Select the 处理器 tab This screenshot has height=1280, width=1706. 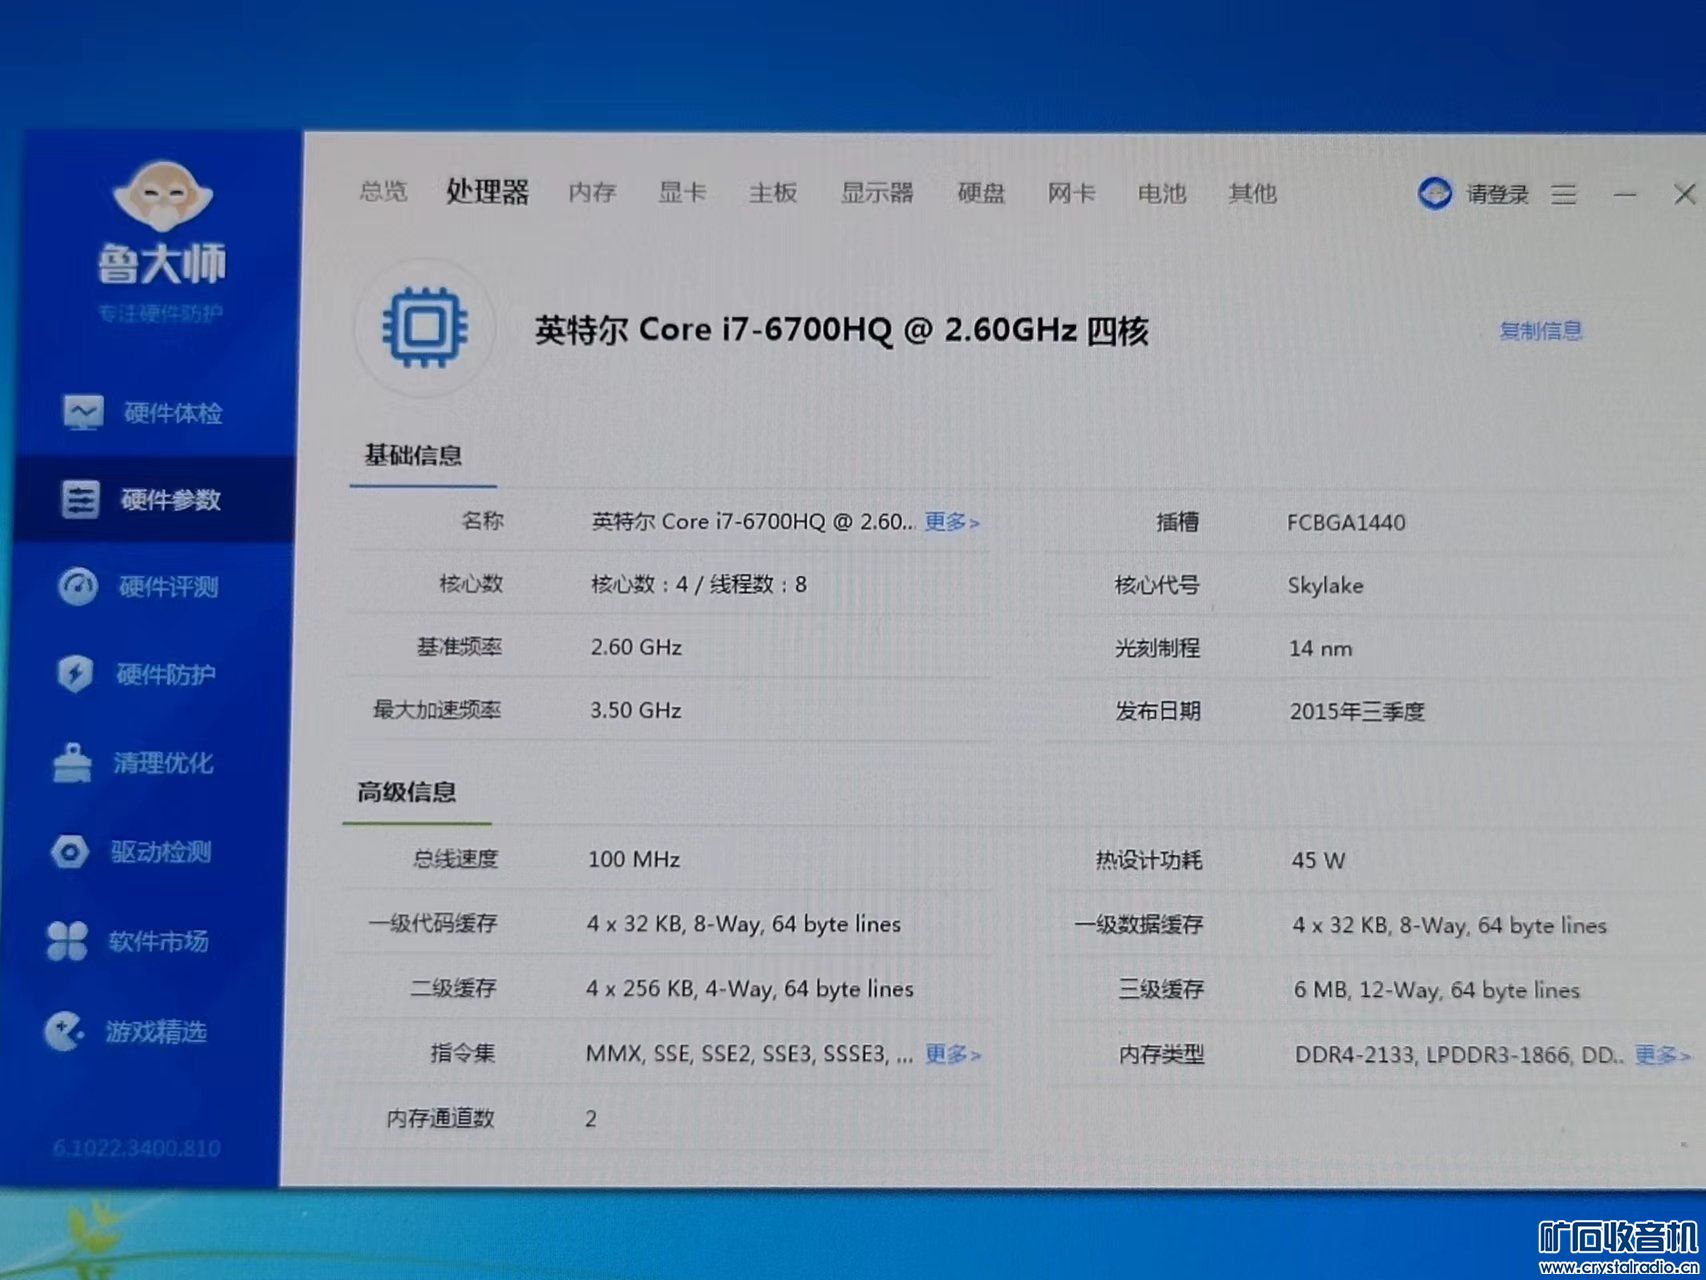487,190
